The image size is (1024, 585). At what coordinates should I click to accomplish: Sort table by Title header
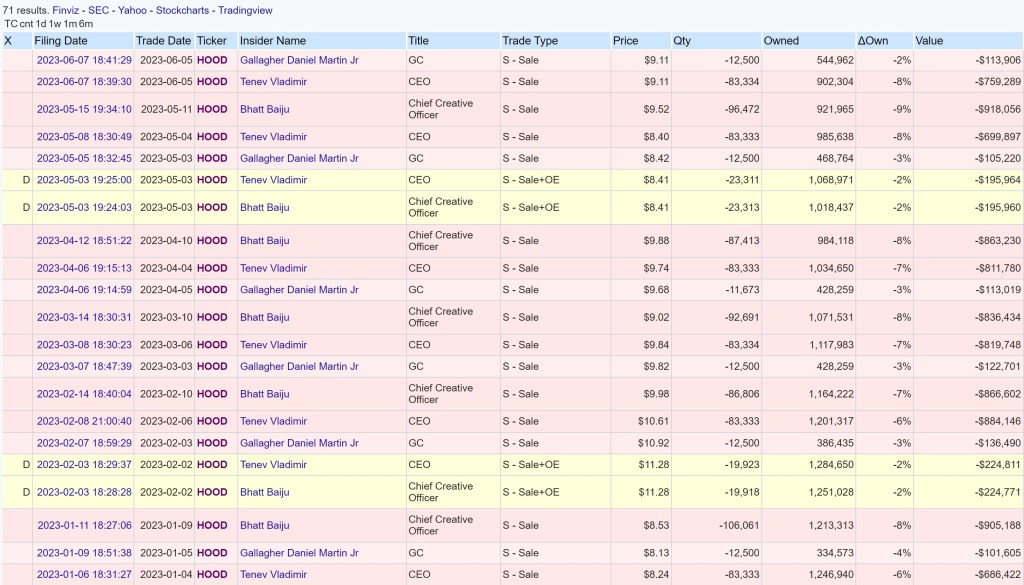[418, 40]
